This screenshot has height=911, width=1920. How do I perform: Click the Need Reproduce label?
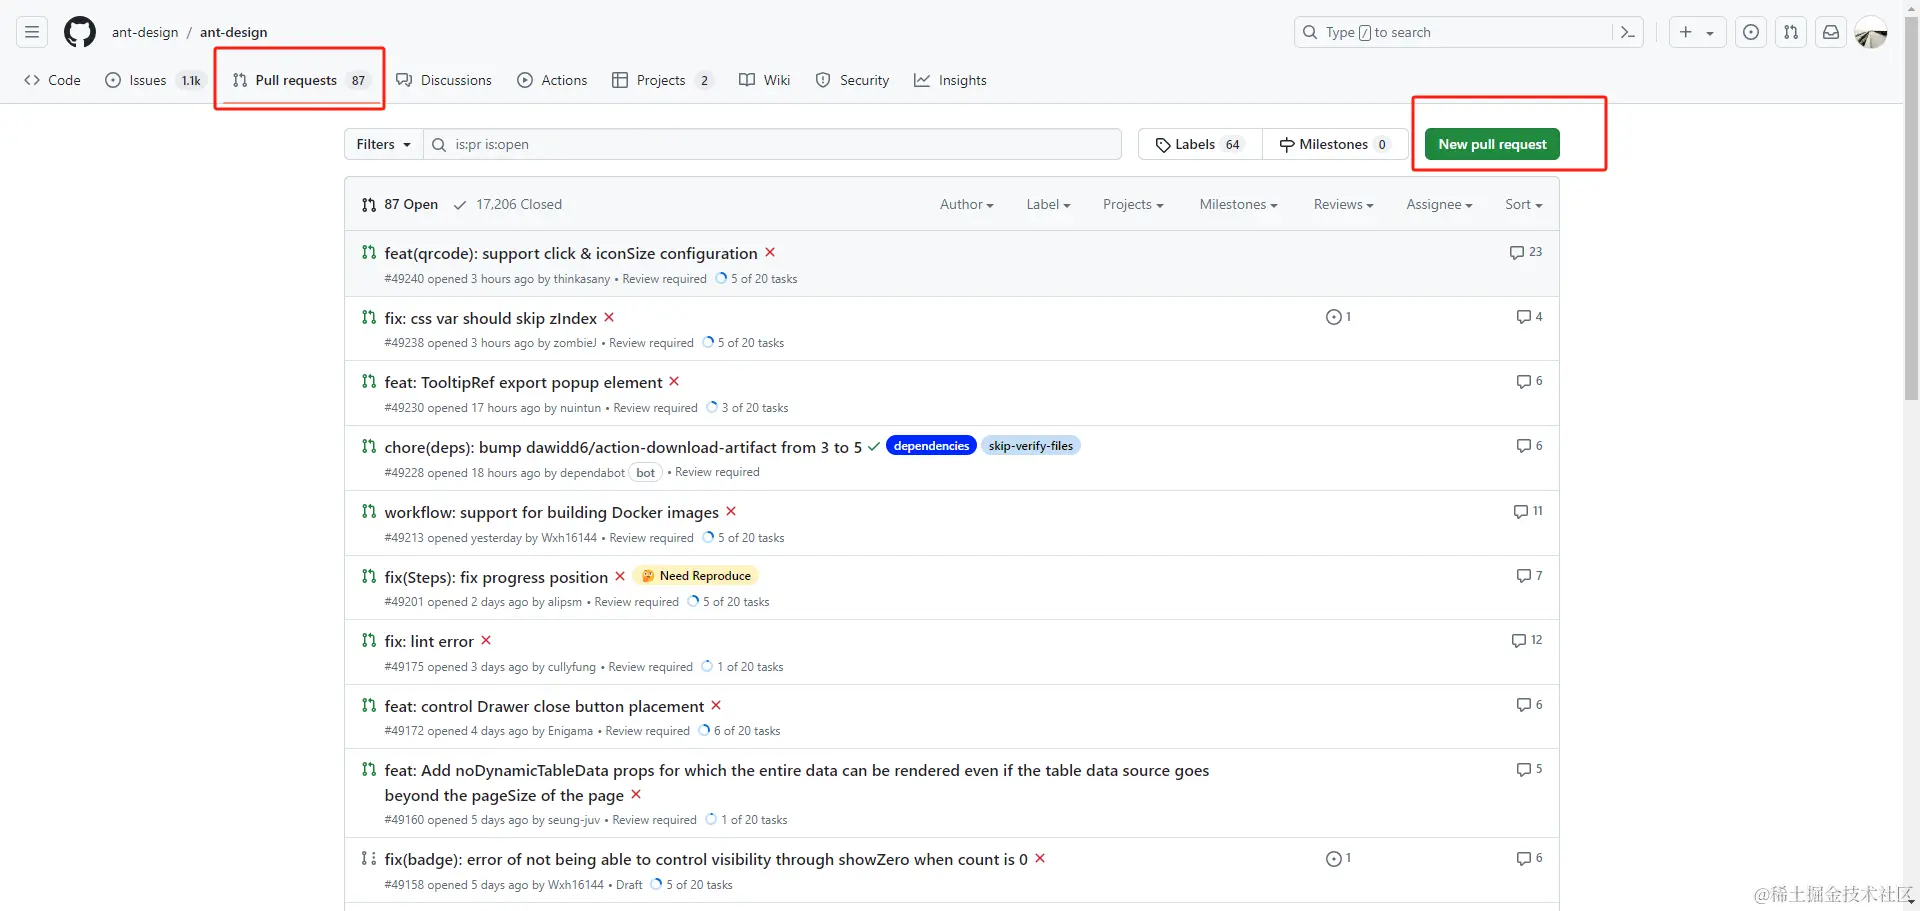tap(696, 576)
